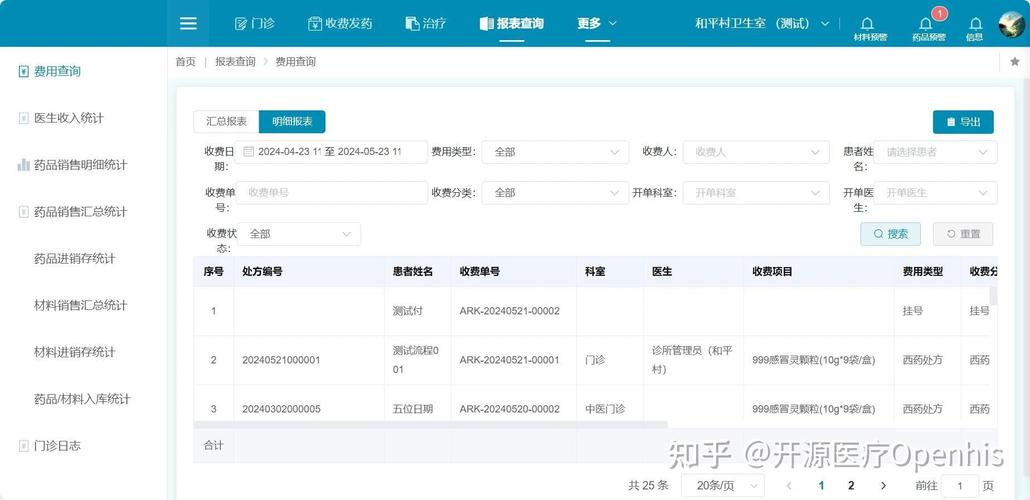Image resolution: width=1030 pixels, height=500 pixels.
Task: Switch to 明细报表 tab
Action: coord(292,122)
